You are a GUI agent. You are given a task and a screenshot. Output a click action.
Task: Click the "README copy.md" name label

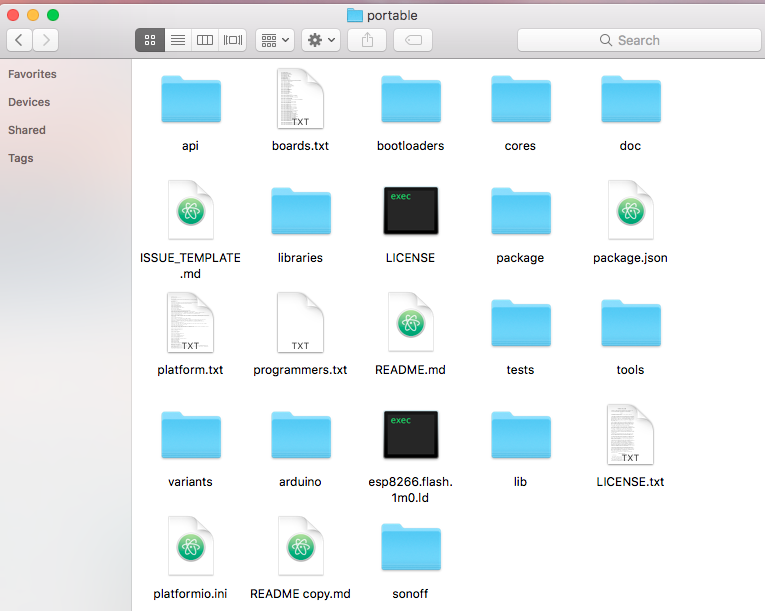[x=301, y=594]
